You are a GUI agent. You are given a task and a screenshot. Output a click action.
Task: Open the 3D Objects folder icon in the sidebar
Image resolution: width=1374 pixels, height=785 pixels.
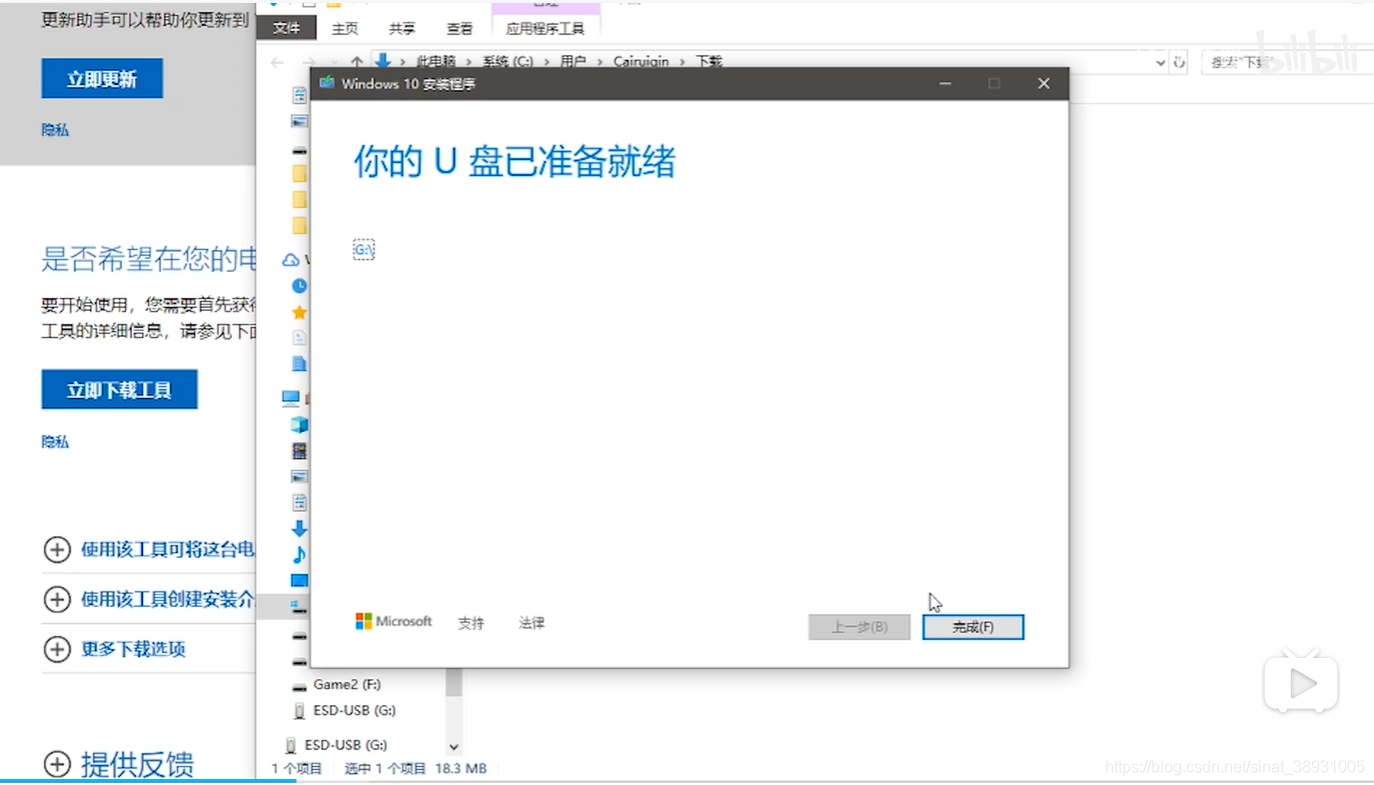(299, 424)
